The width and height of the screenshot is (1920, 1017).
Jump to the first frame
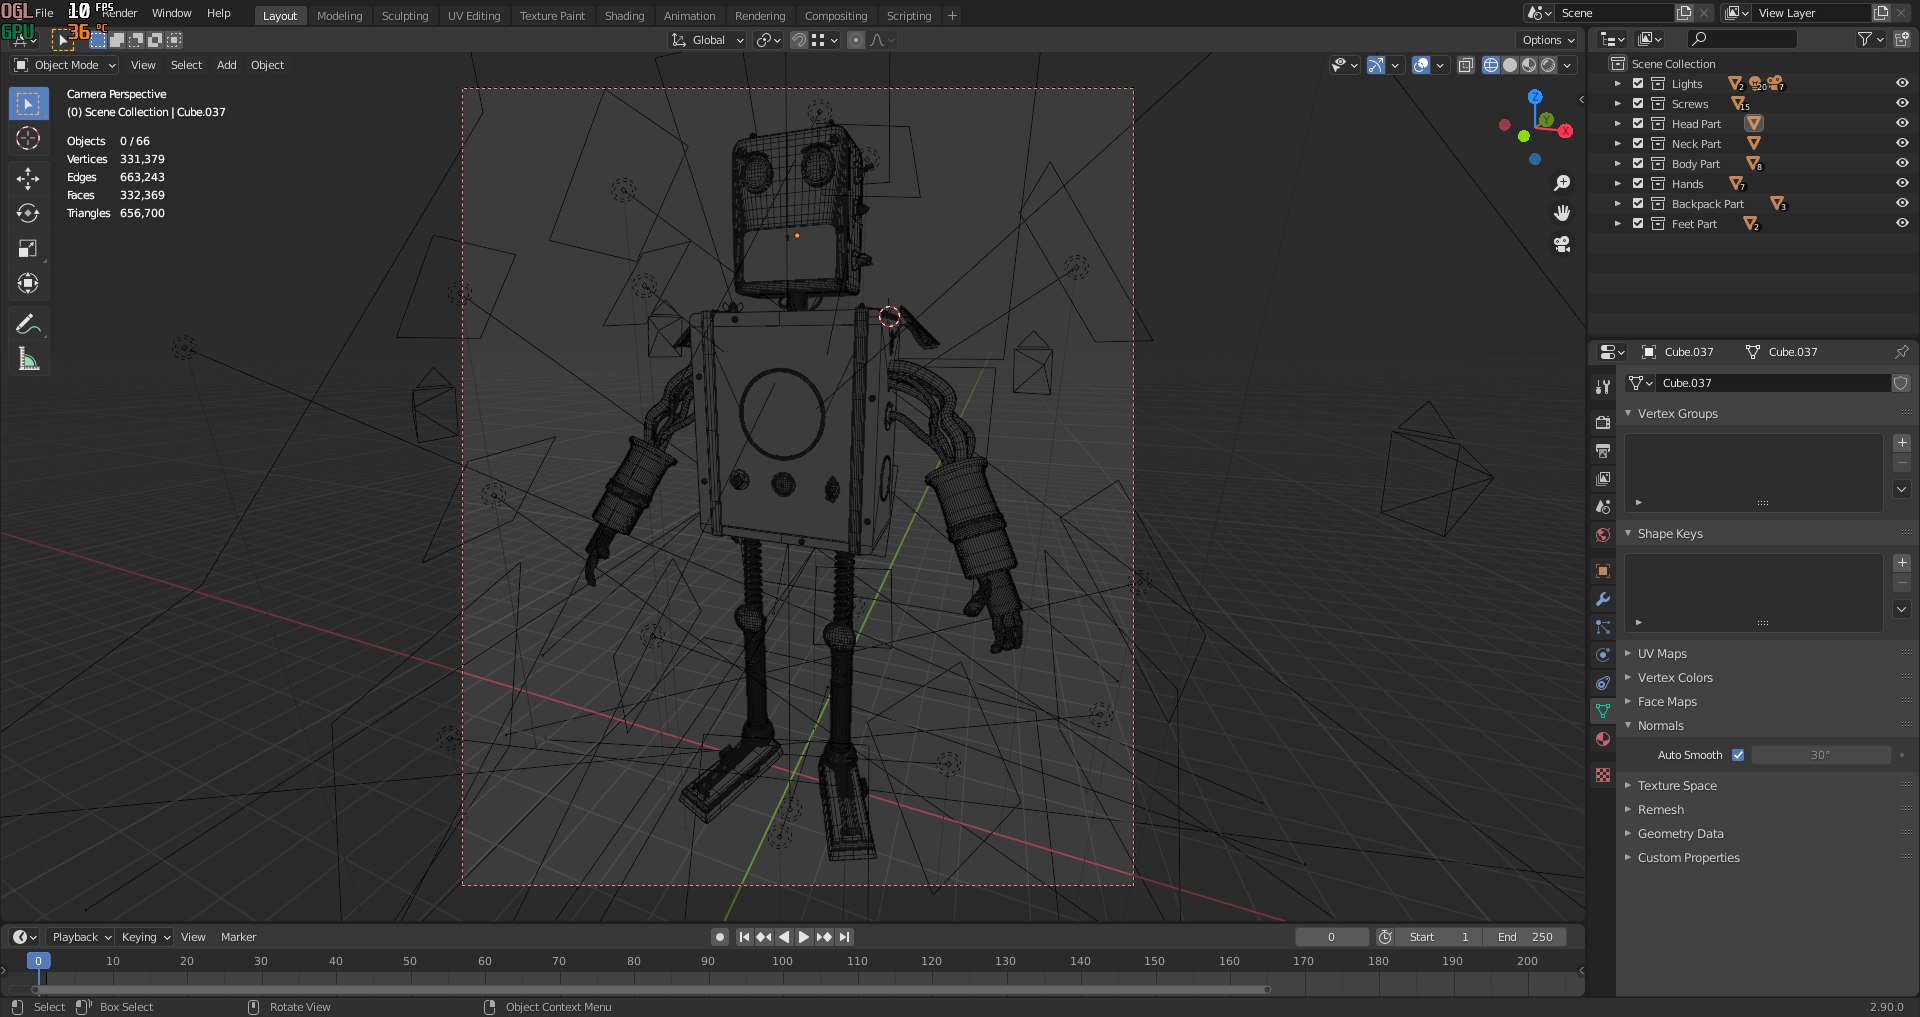click(744, 937)
